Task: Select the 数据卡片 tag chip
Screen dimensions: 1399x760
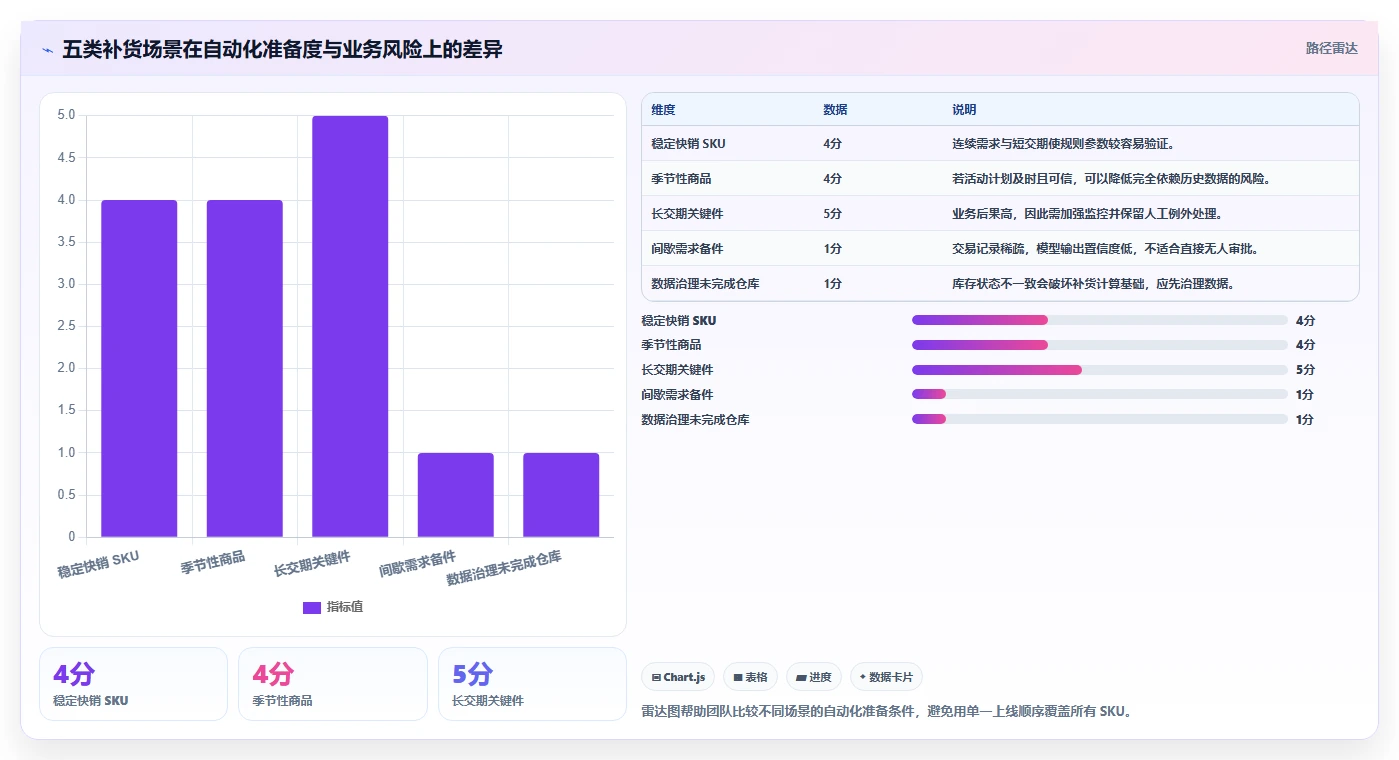Action: 886,677
